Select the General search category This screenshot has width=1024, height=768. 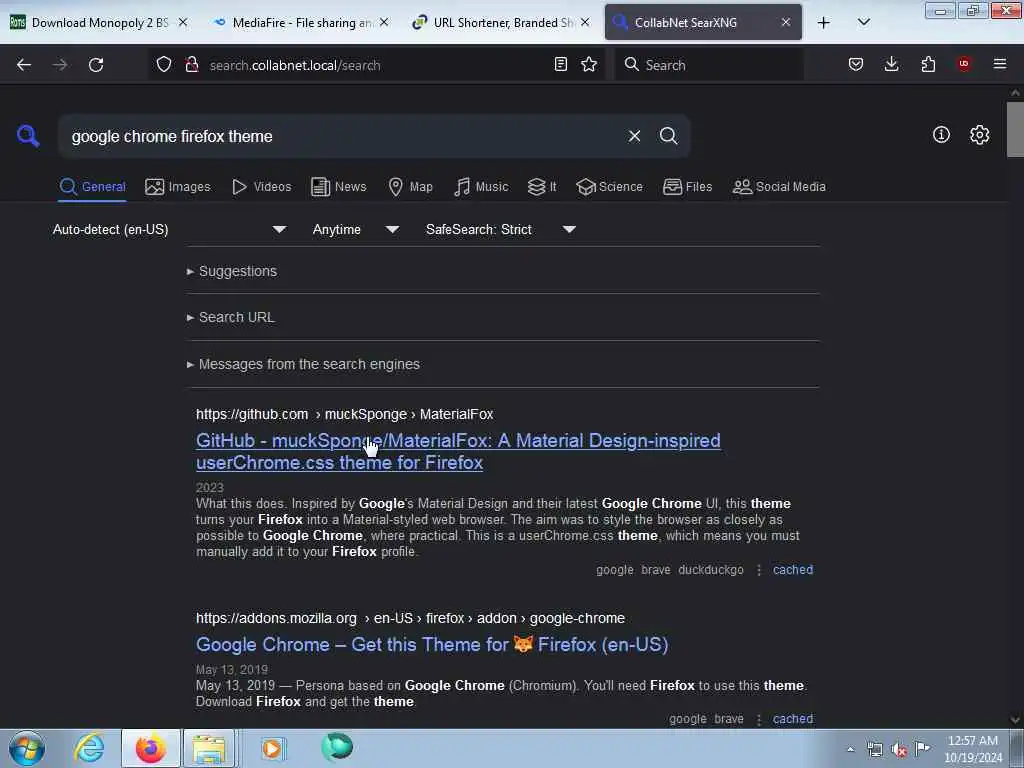[x=92, y=187]
